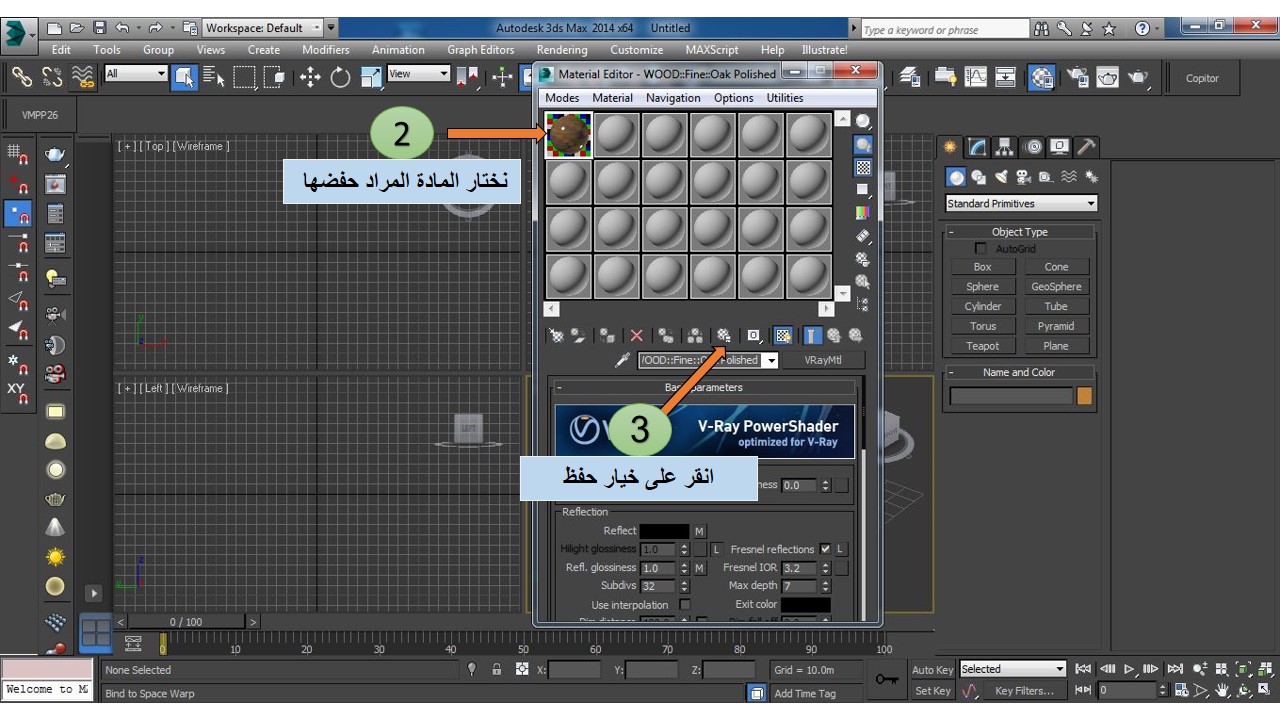Click the VRayMtl material type button
1280x720 pixels.
click(x=825, y=360)
